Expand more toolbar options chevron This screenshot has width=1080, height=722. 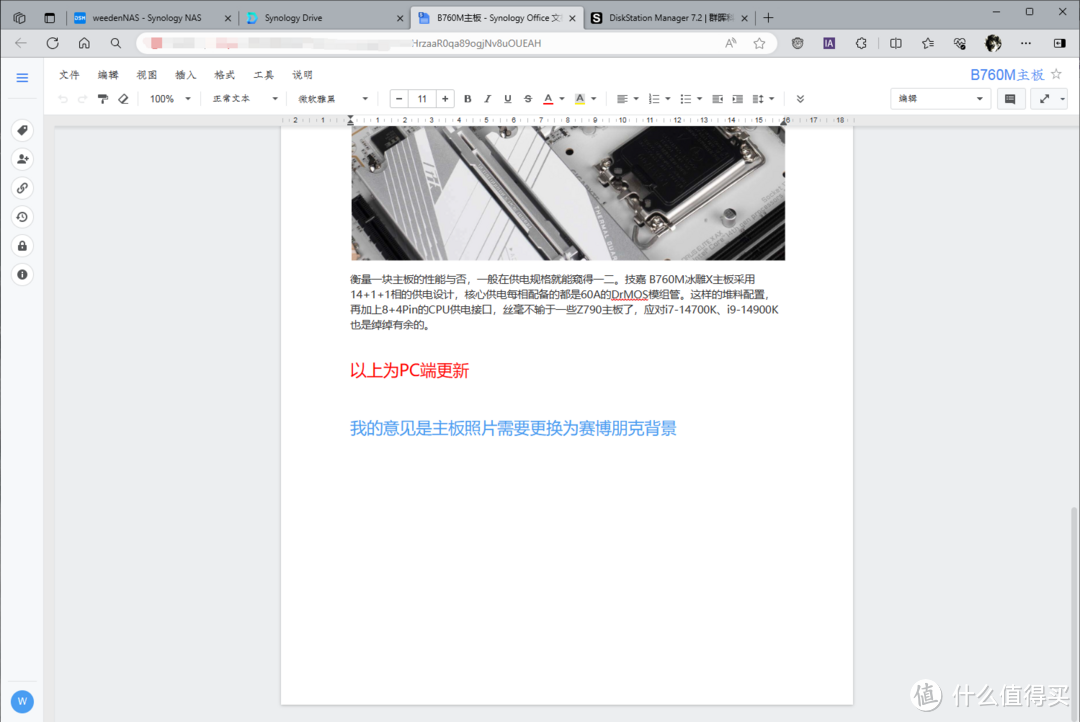click(x=800, y=99)
